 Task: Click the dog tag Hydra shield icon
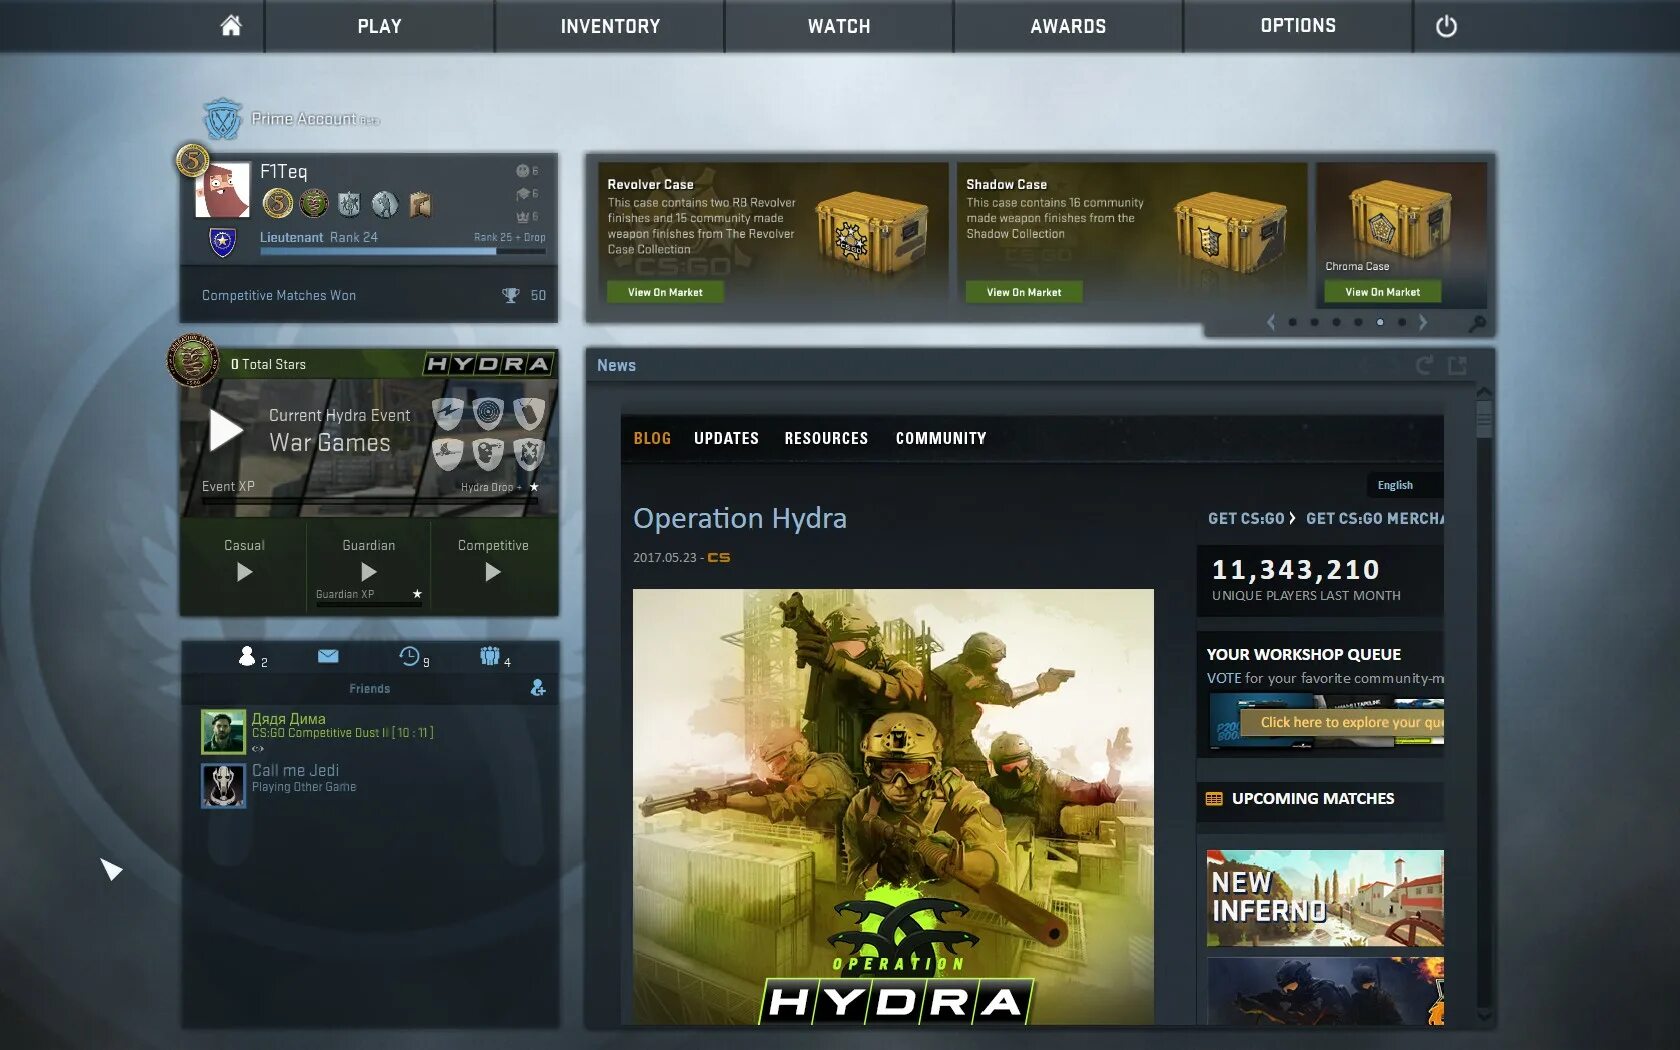pos(529,413)
